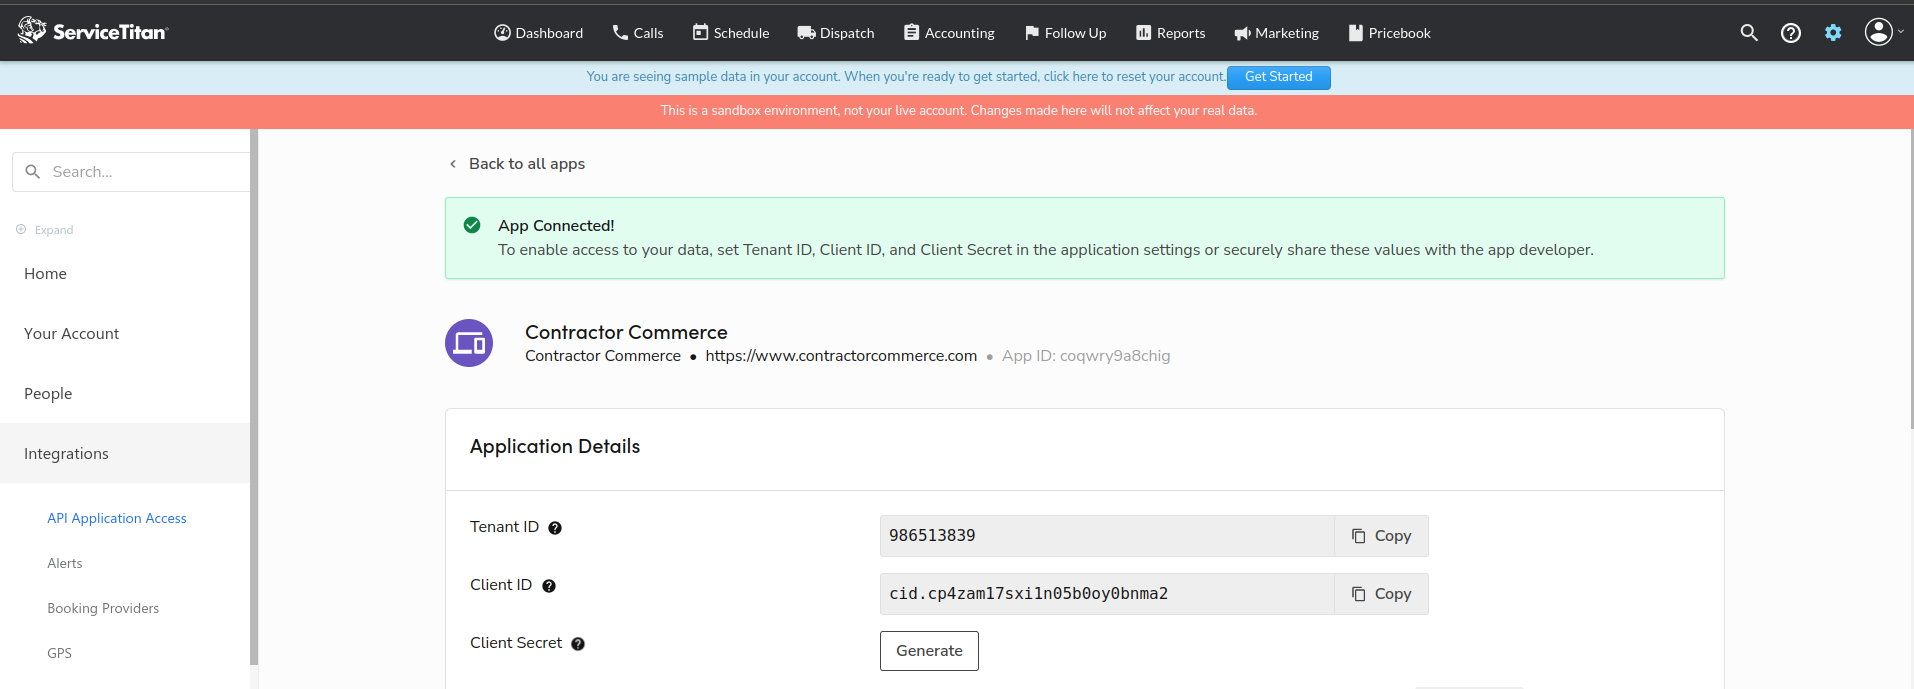Collapse the Integrations section
This screenshot has width=1914, height=689.
click(x=125, y=453)
